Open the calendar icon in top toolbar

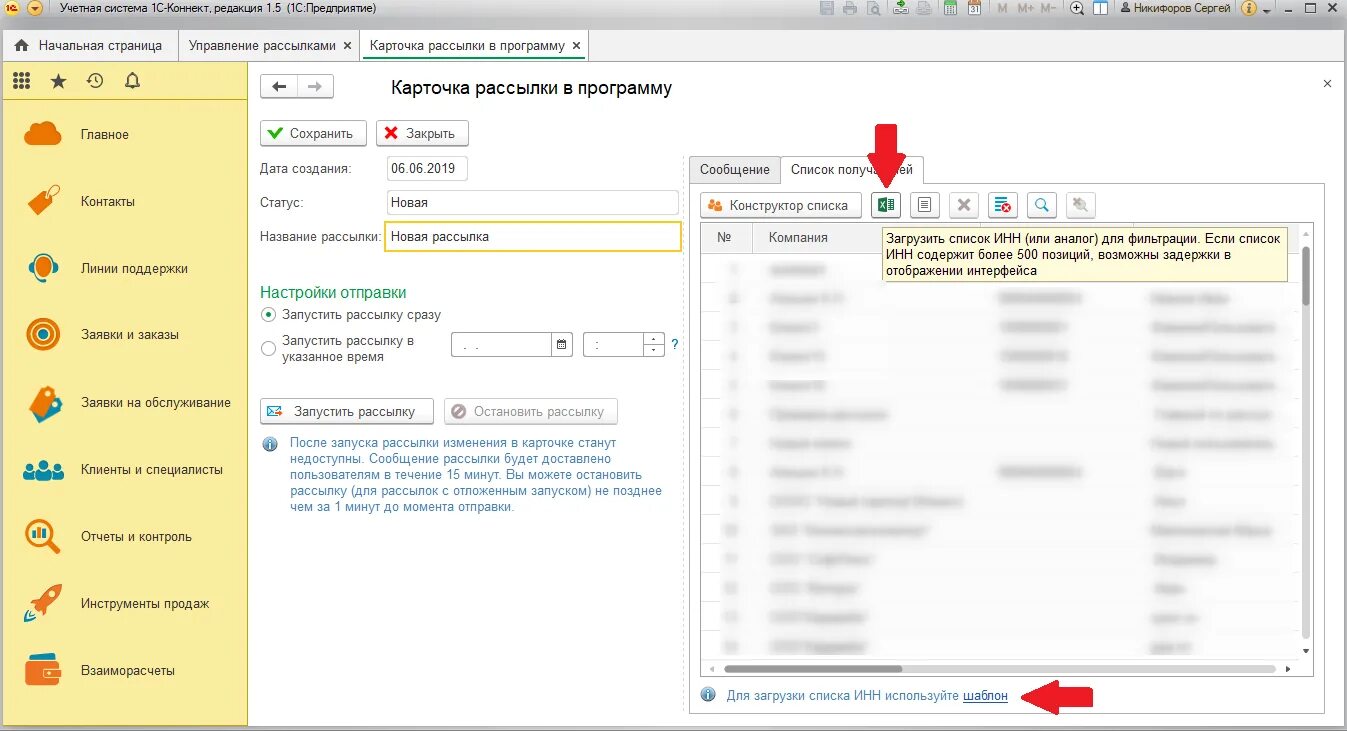(973, 8)
